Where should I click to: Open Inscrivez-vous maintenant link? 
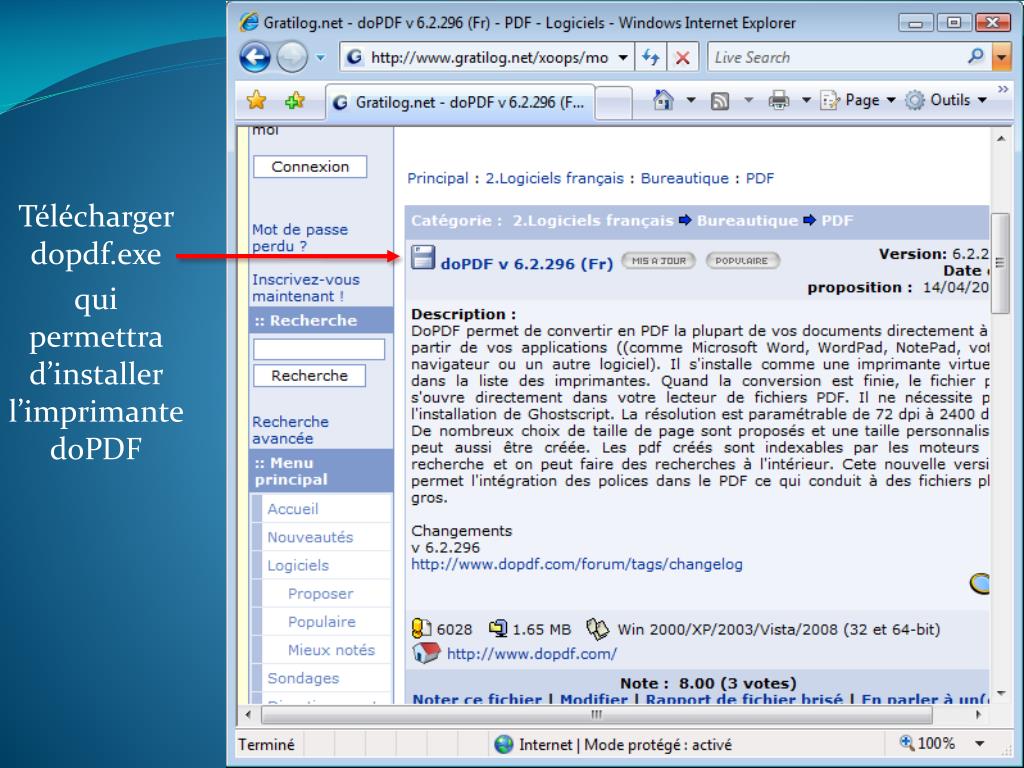tap(306, 287)
